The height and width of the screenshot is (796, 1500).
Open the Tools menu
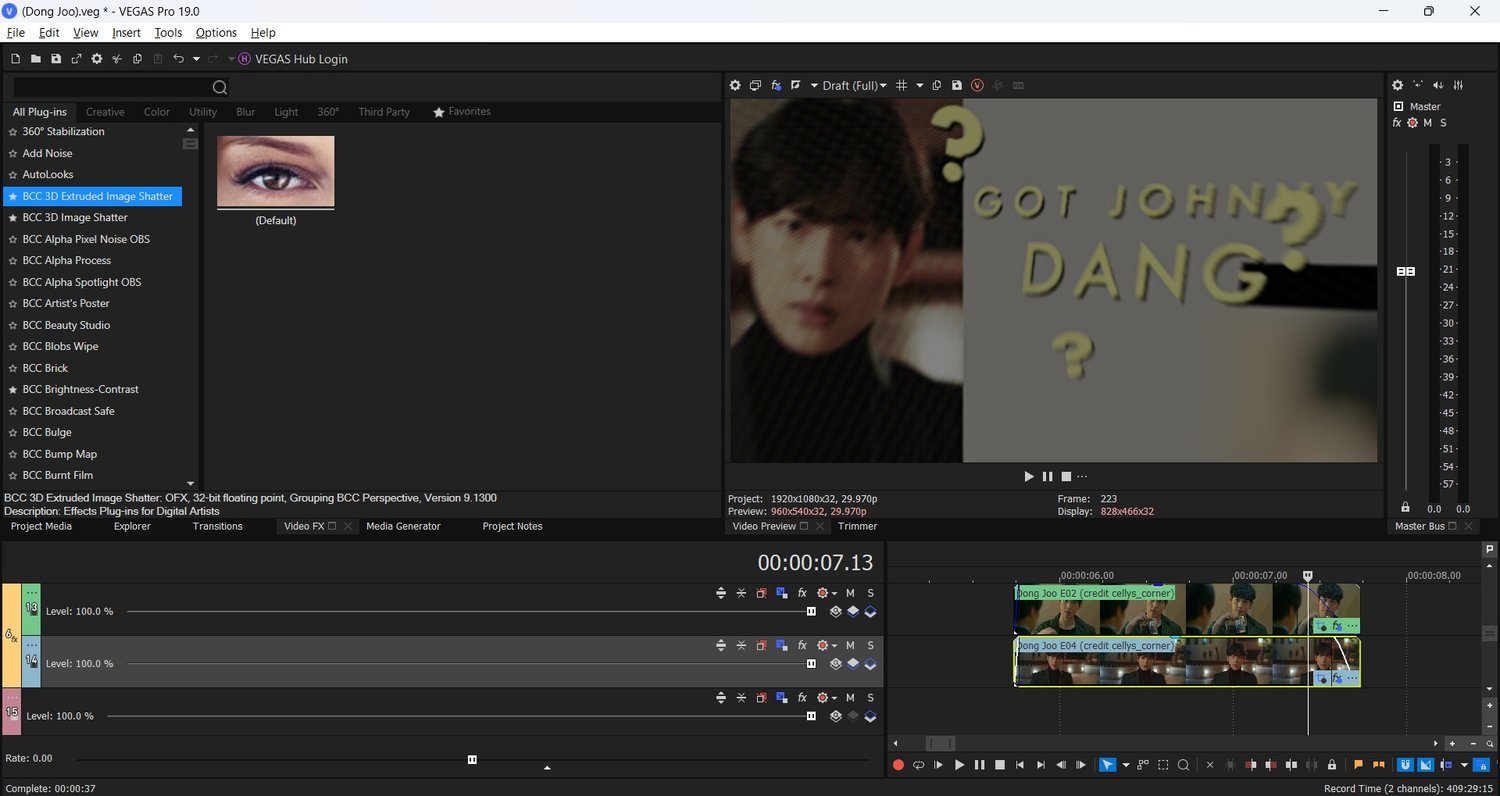point(168,33)
